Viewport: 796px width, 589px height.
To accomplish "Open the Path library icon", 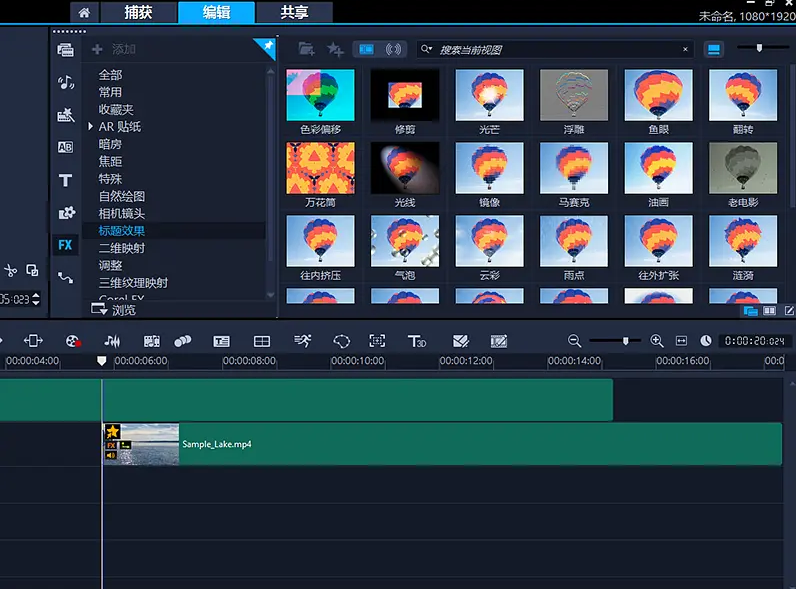I will 65,278.
